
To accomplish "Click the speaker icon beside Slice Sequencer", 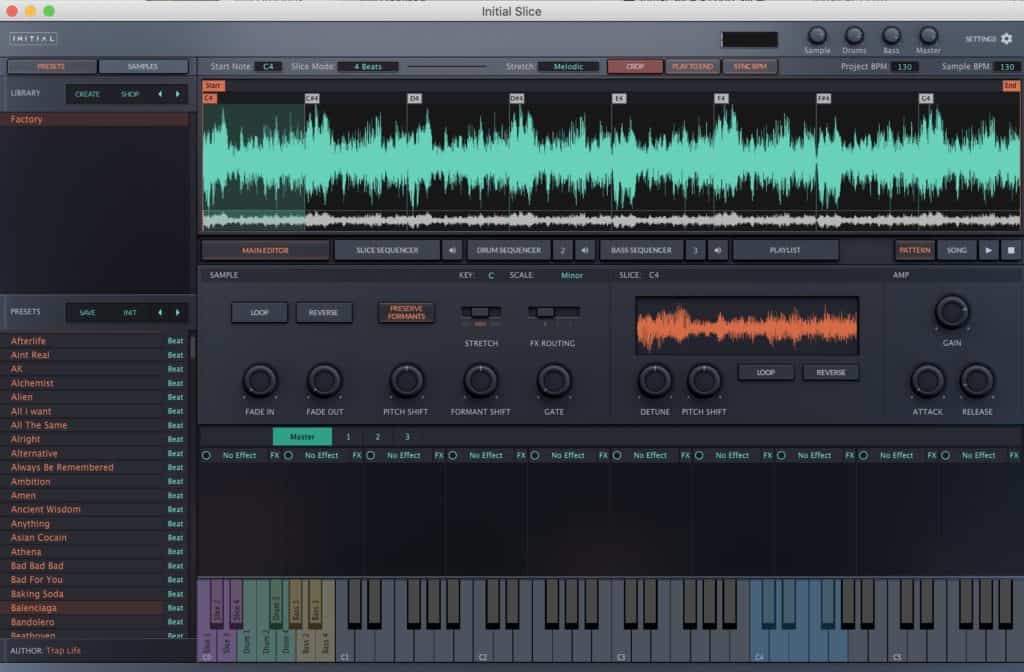I will click(x=452, y=250).
